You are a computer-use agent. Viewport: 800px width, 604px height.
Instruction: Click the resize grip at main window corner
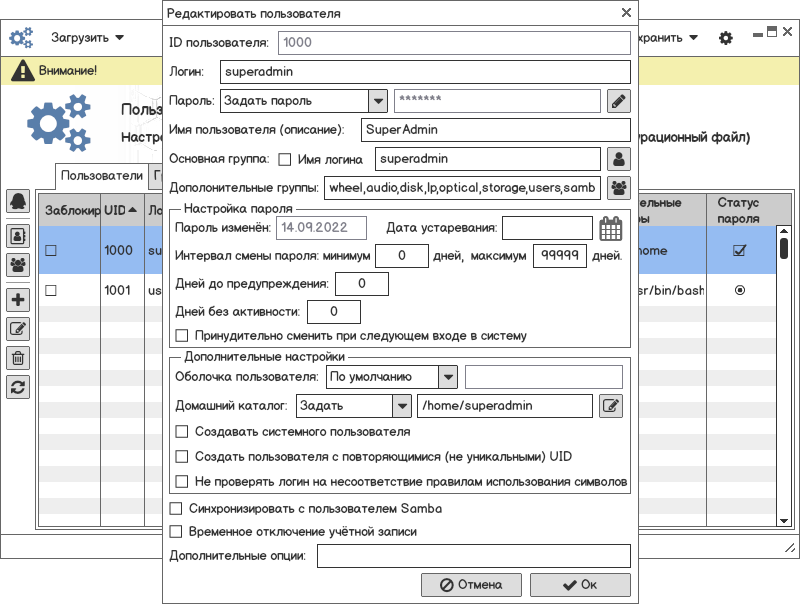tap(790, 548)
